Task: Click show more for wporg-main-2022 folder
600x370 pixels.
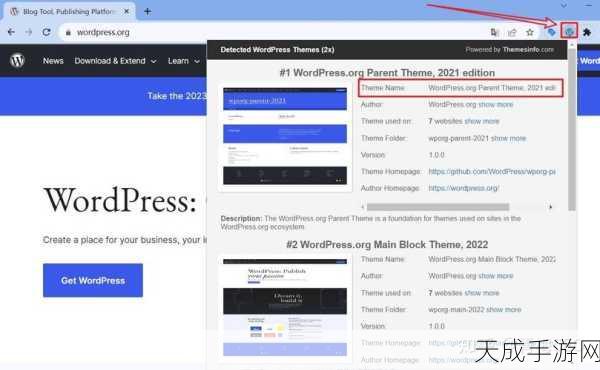Action: 504,310
